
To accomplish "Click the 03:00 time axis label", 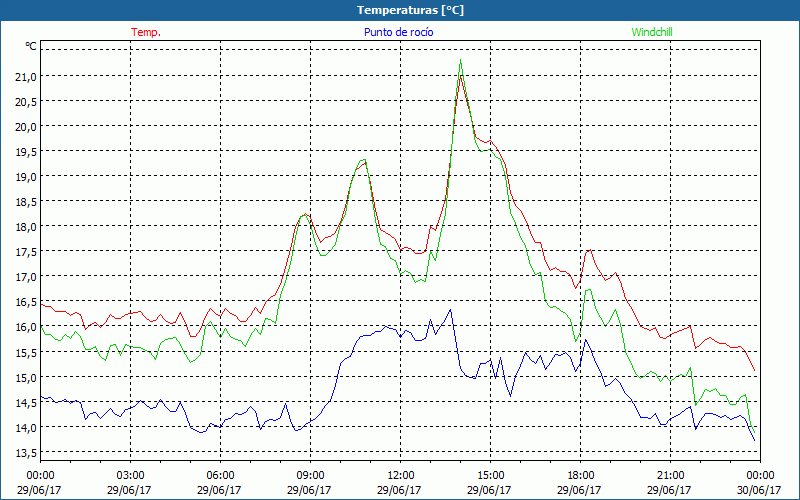I will (130, 475).
